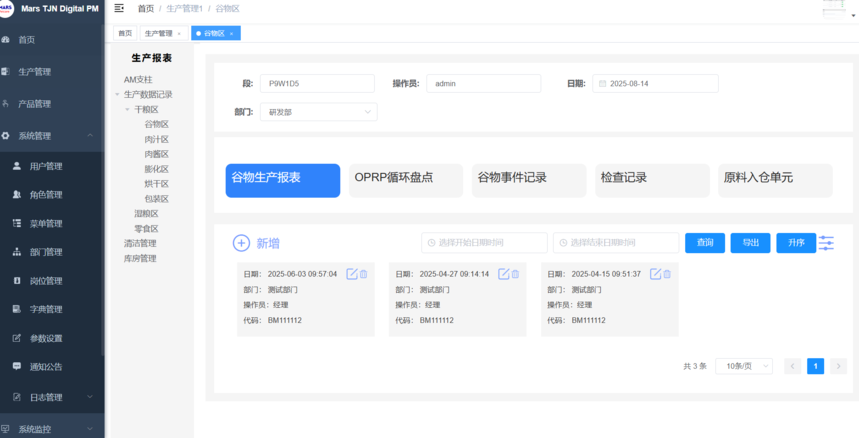Edit the 2025-06-03 09:57:04 record
Image resolution: width=859 pixels, height=438 pixels.
(x=352, y=274)
